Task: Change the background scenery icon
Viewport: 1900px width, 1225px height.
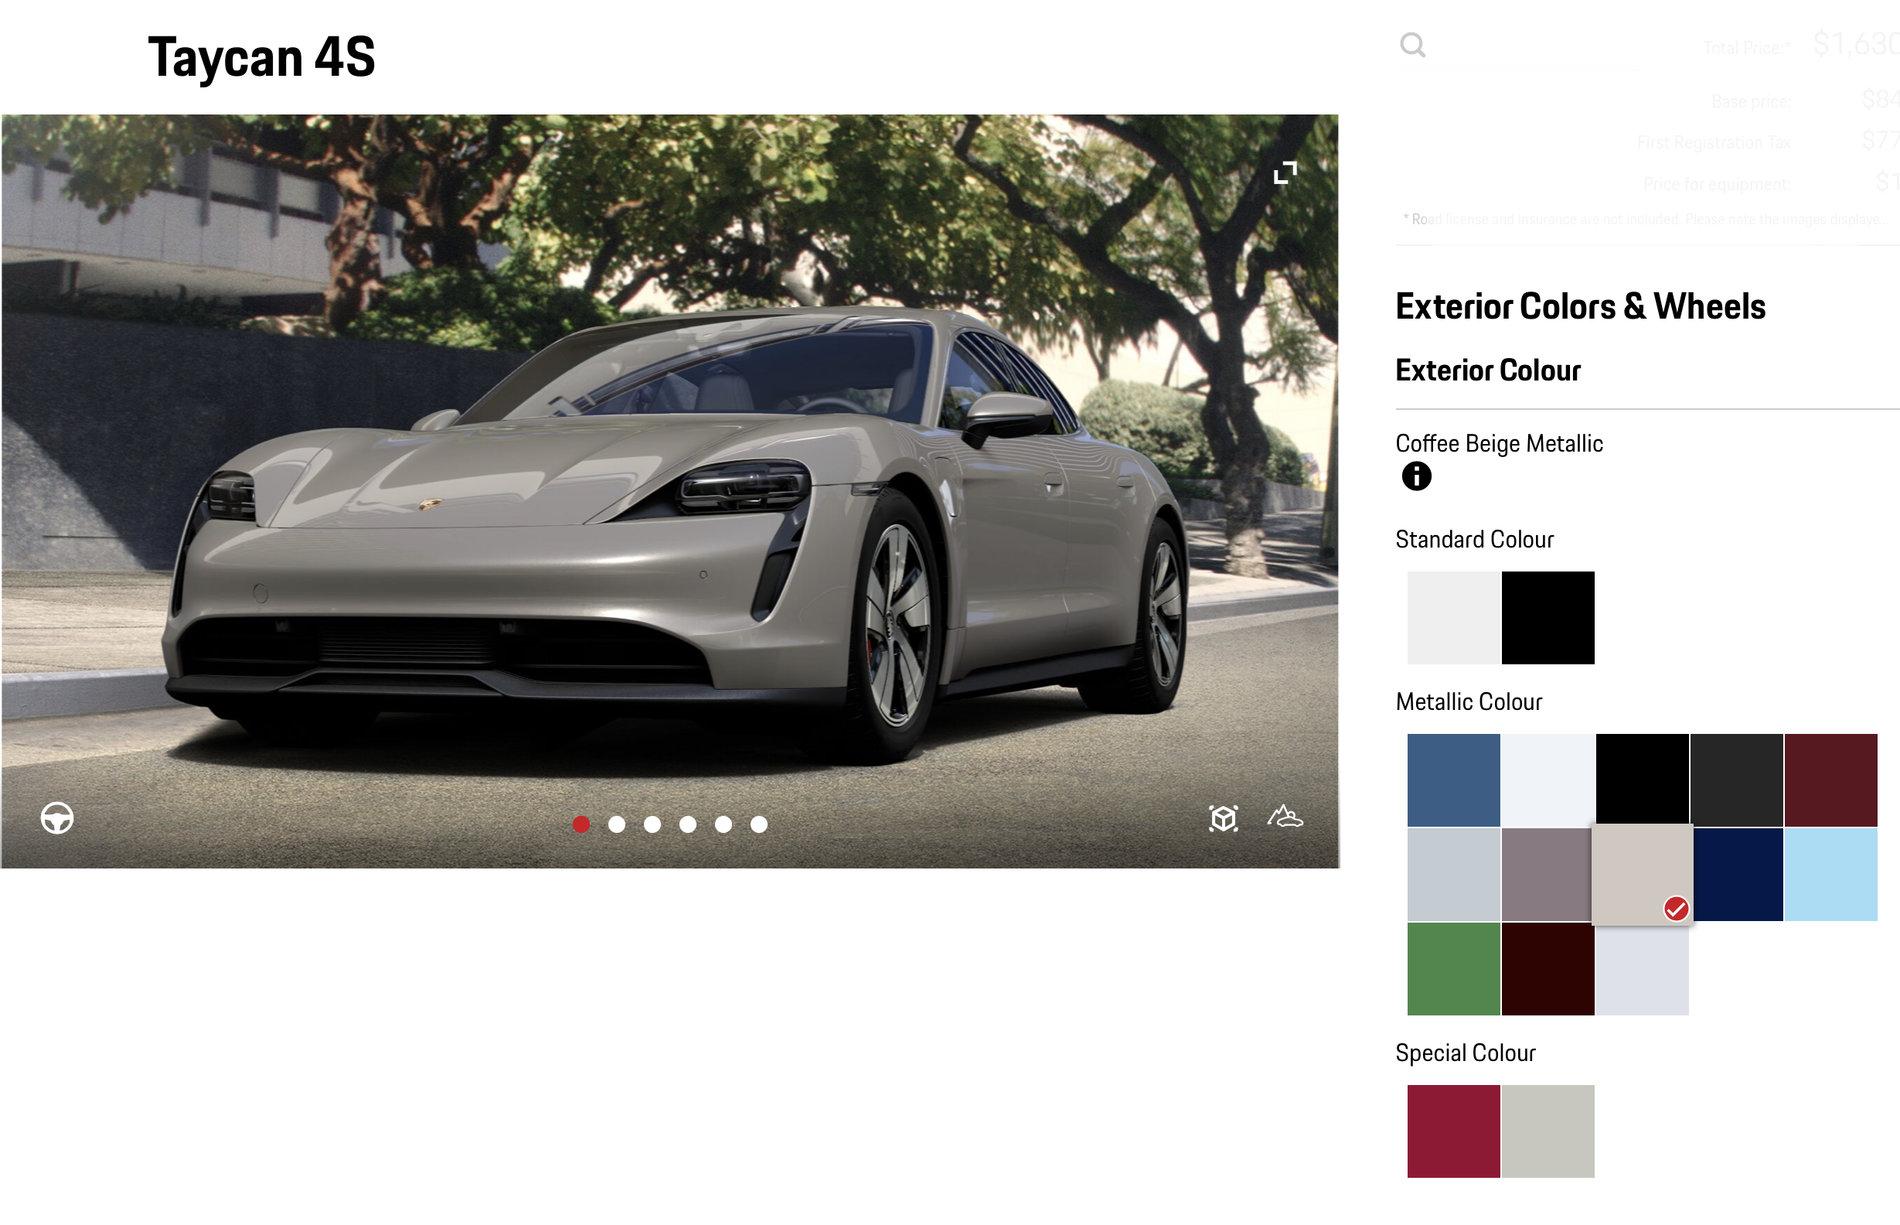Action: pyautogui.click(x=1285, y=817)
